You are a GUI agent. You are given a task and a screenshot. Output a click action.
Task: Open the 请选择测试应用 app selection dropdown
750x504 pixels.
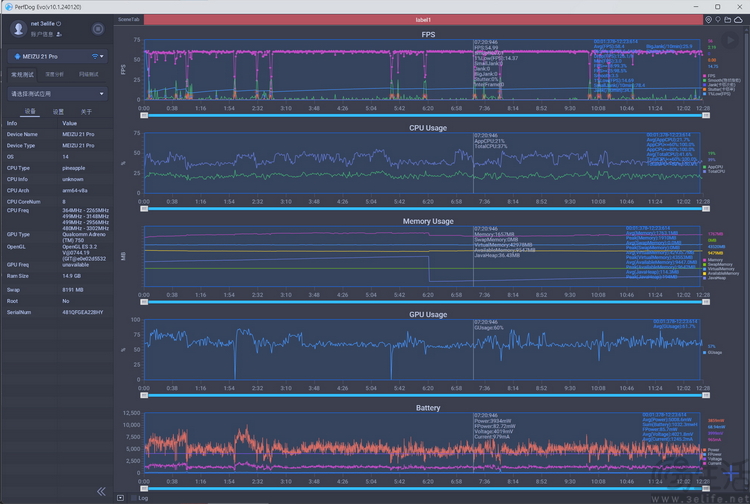57,94
